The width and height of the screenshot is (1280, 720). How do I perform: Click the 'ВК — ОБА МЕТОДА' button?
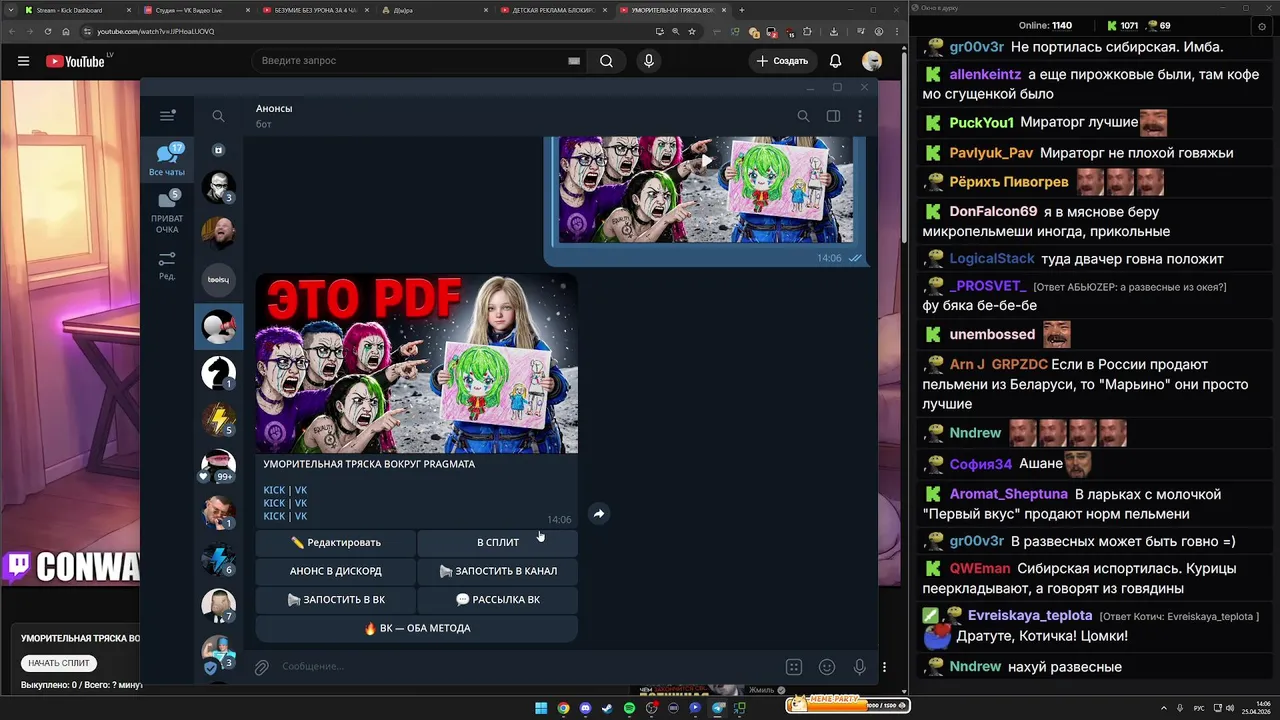tap(417, 628)
